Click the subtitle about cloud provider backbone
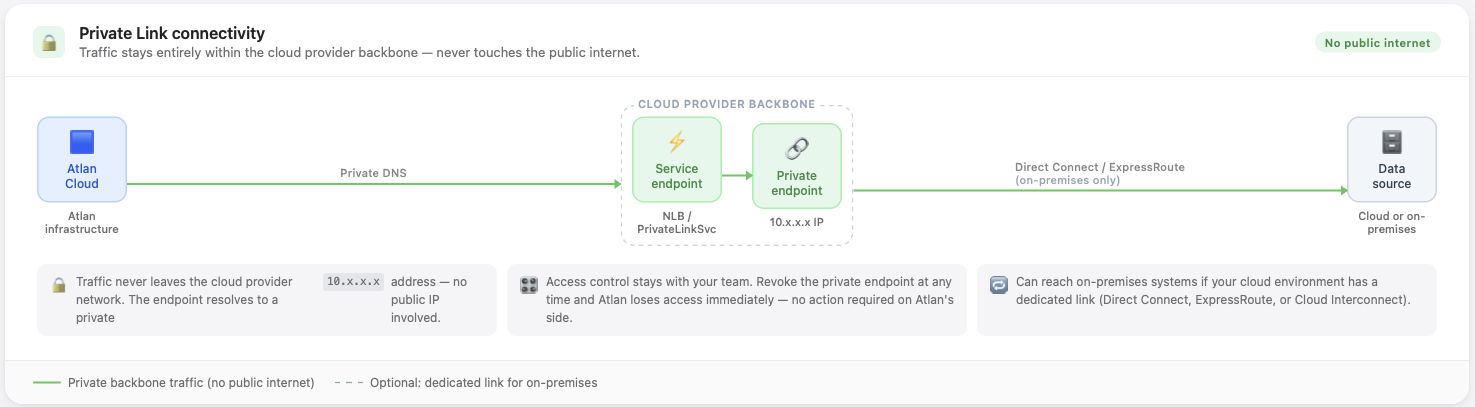Image resolution: width=1475 pixels, height=407 pixels. [359, 51]
